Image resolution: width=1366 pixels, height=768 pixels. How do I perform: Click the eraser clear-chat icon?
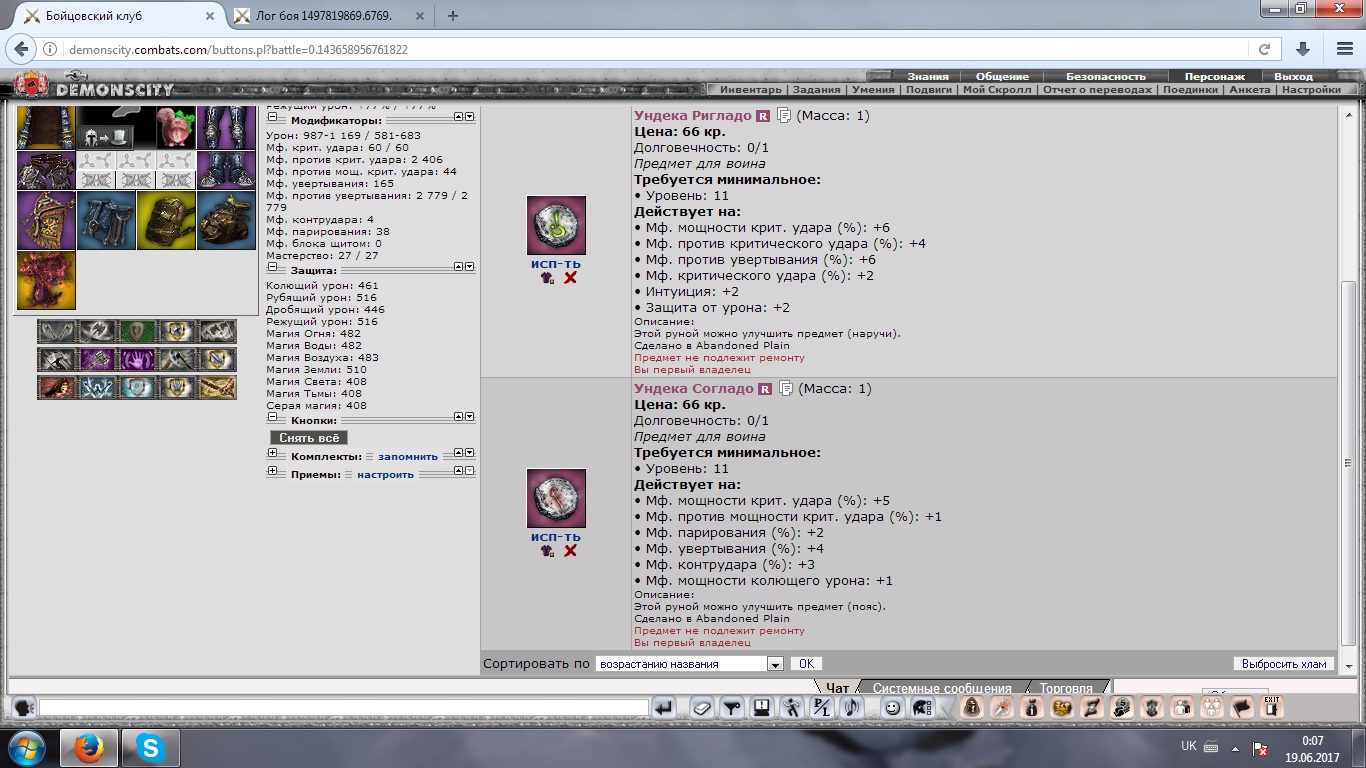[702, 708]
